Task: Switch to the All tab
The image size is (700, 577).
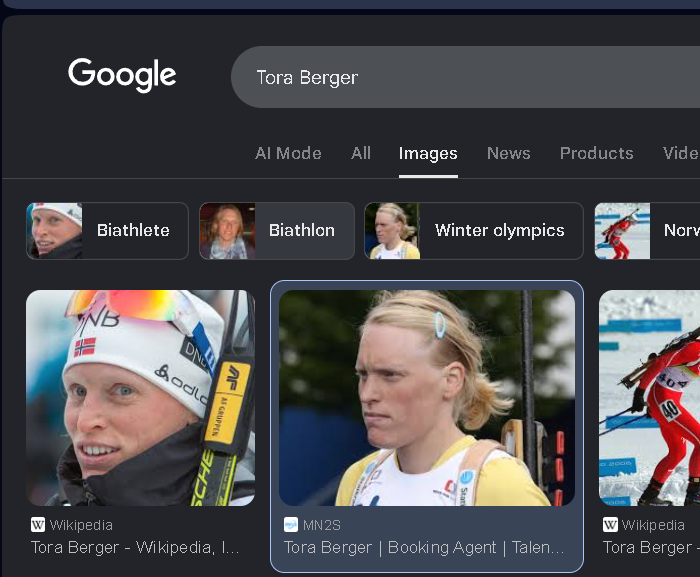Action: click(361, 154)
